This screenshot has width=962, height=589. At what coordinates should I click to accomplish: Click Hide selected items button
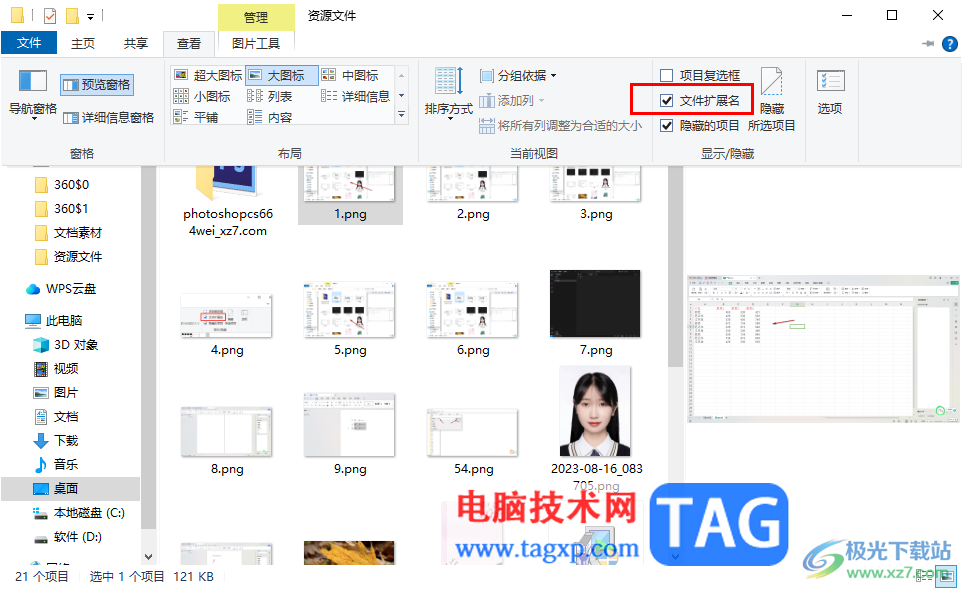(x=771, y=99)
